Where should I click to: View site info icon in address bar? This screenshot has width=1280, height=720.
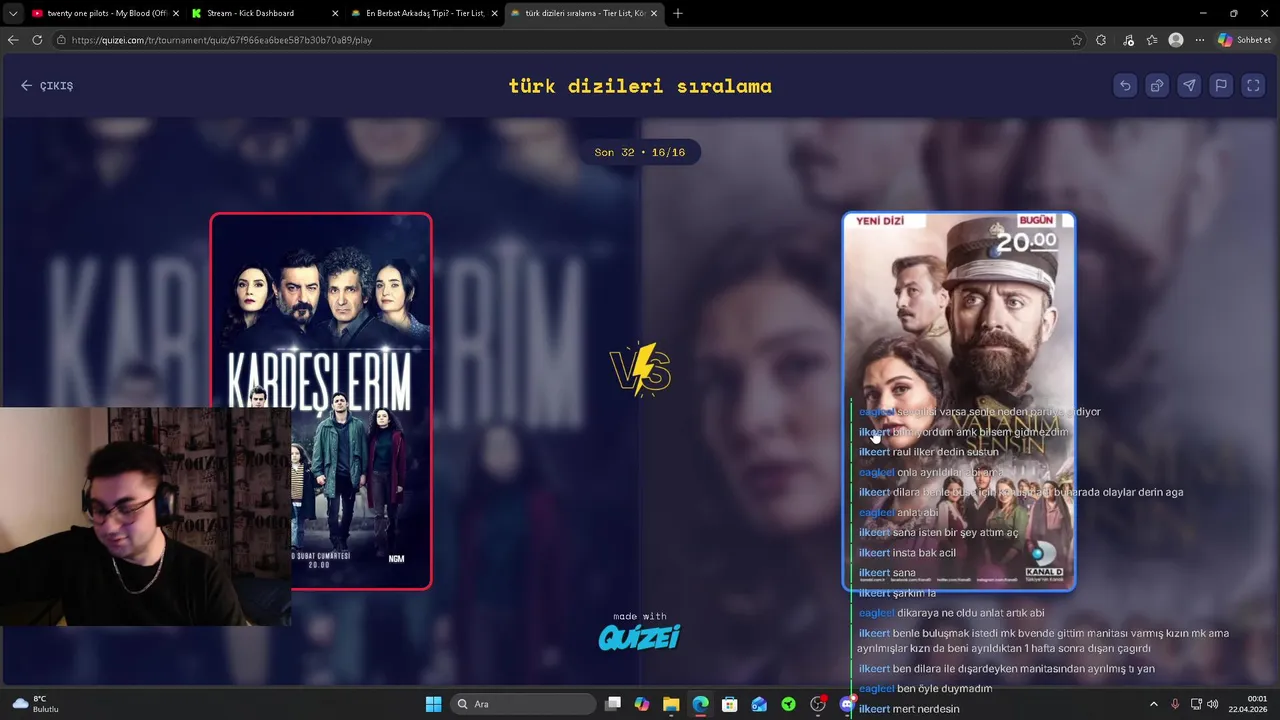(x=61, y=40)
